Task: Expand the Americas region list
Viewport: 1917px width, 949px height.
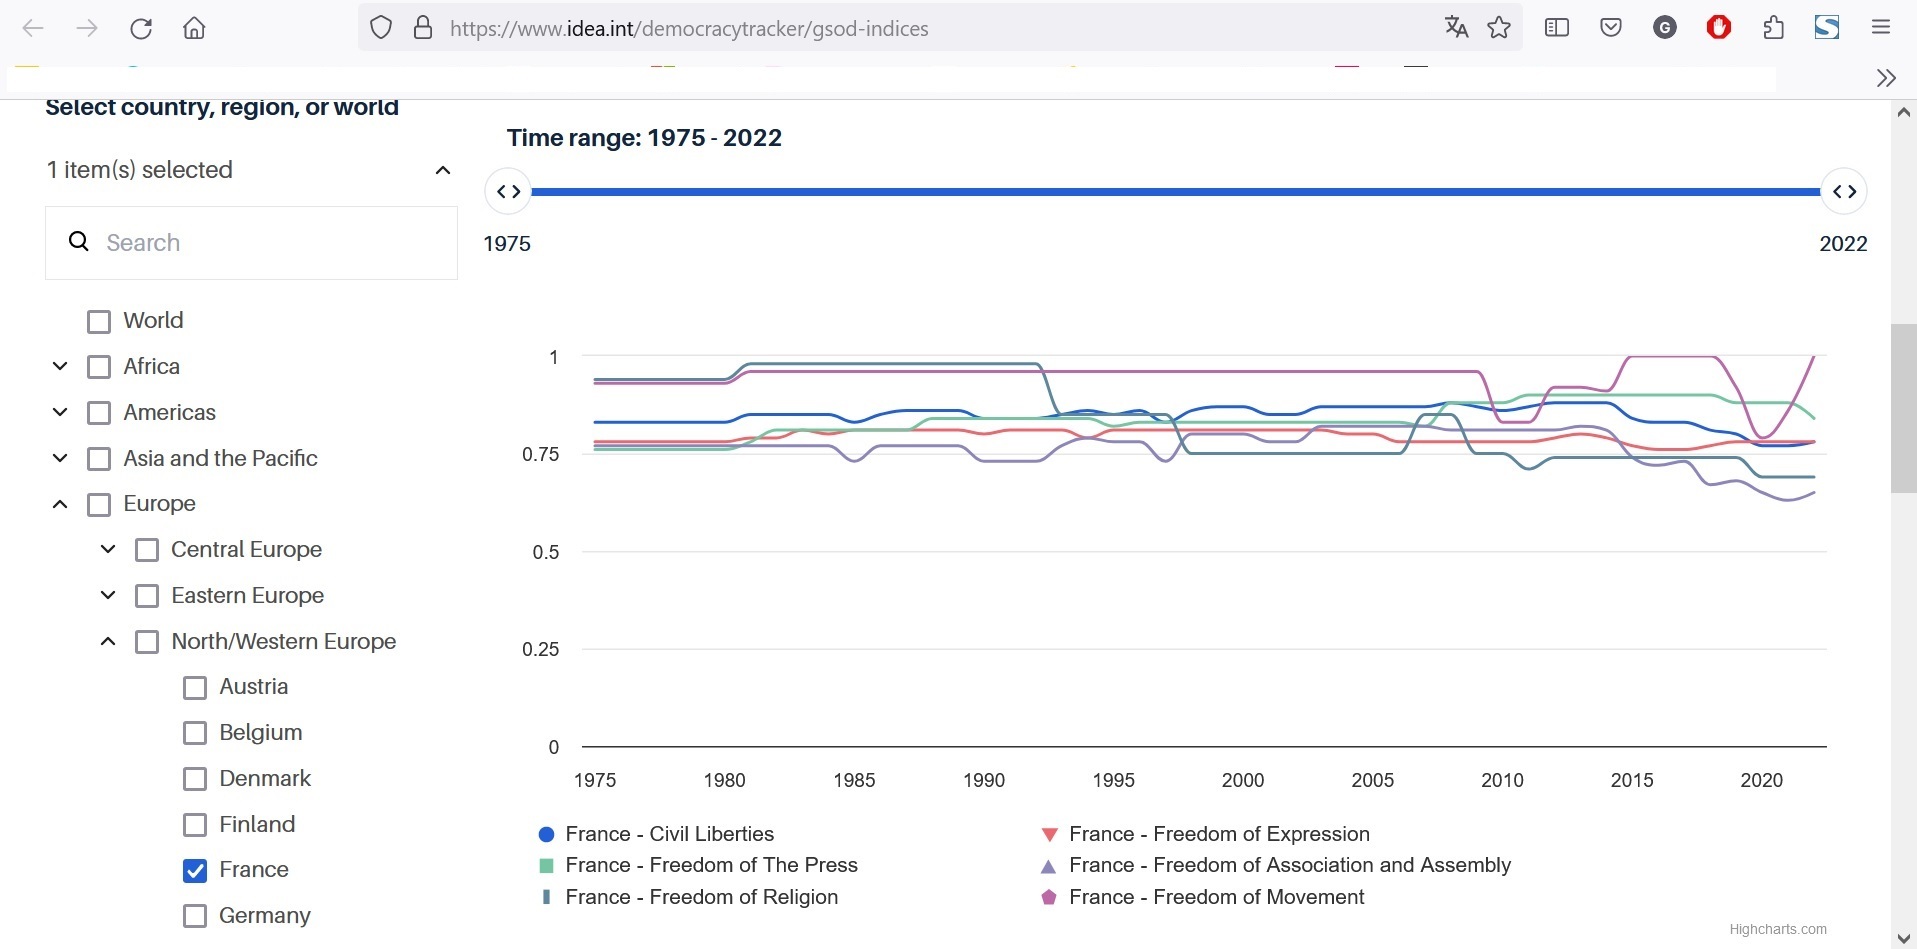Action: pyautogui.click(x=60, y=412)
